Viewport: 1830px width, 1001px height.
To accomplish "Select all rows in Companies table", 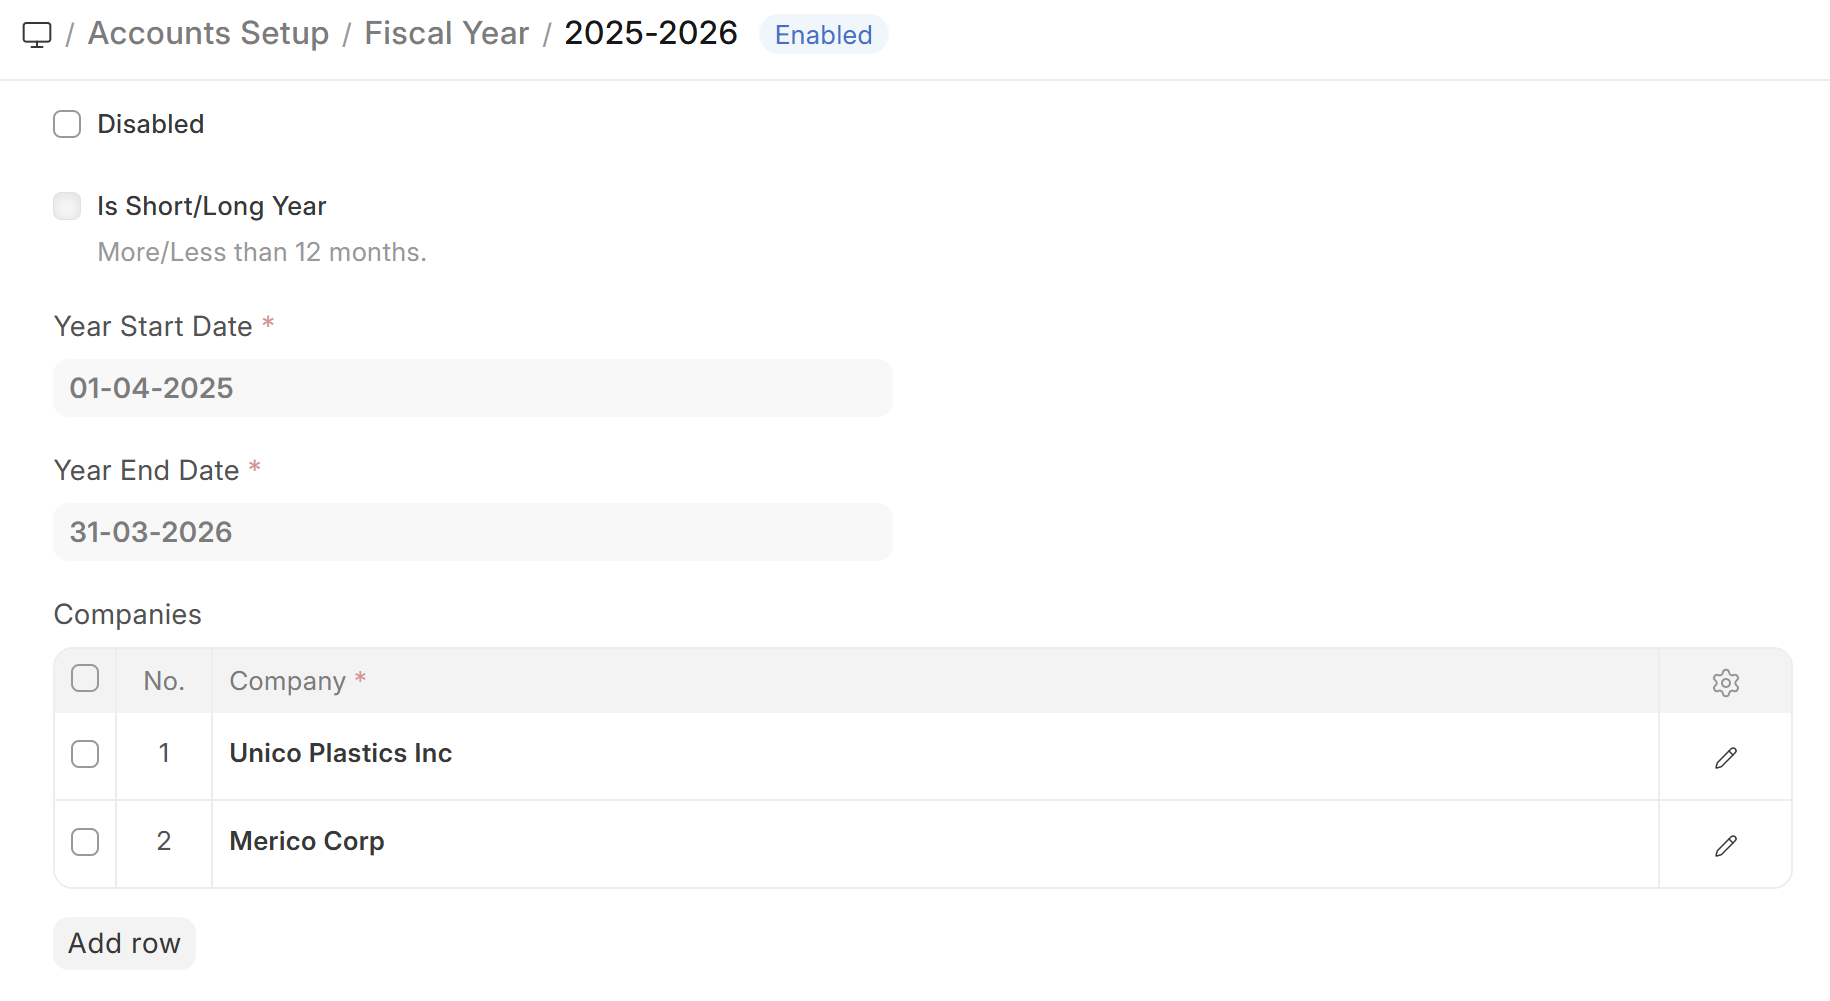I will pos(85,679).
